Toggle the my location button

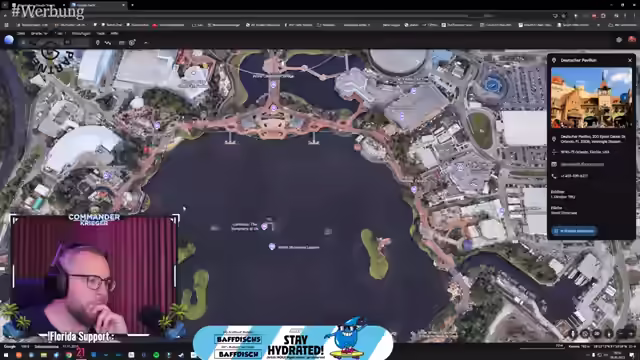coord(609,334)
